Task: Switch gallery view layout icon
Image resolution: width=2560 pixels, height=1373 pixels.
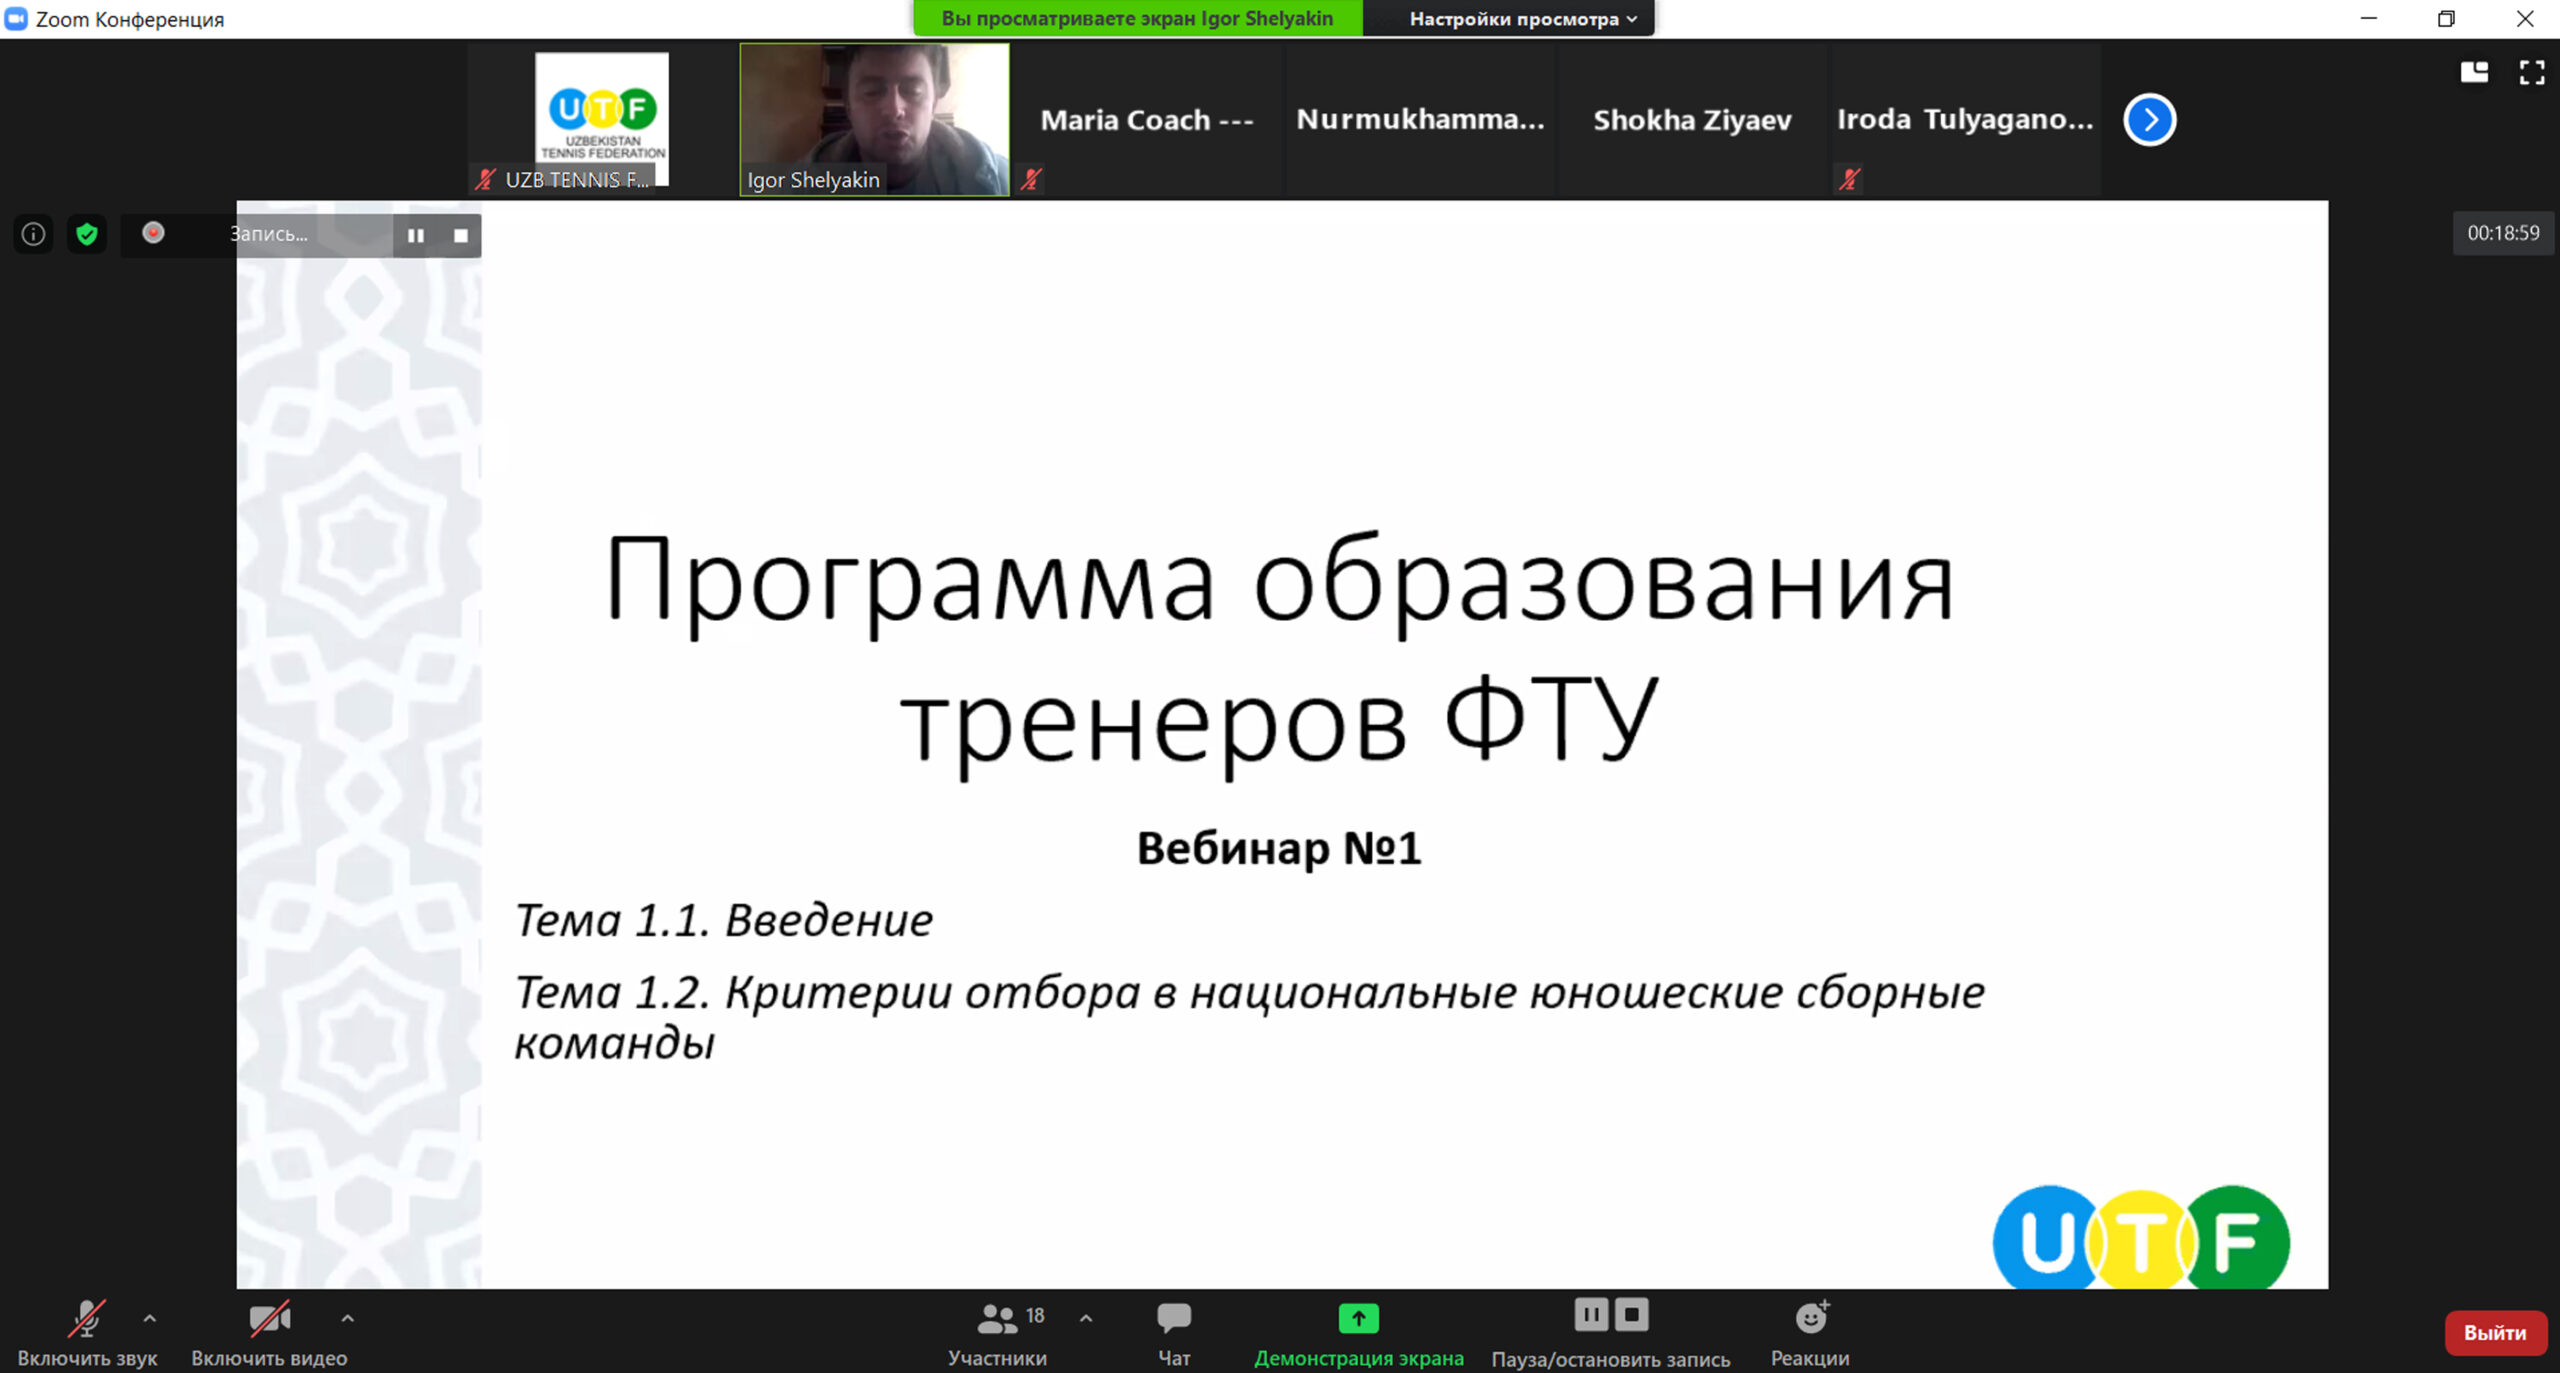Action: pyautogui.click(x=2474, y=72)
